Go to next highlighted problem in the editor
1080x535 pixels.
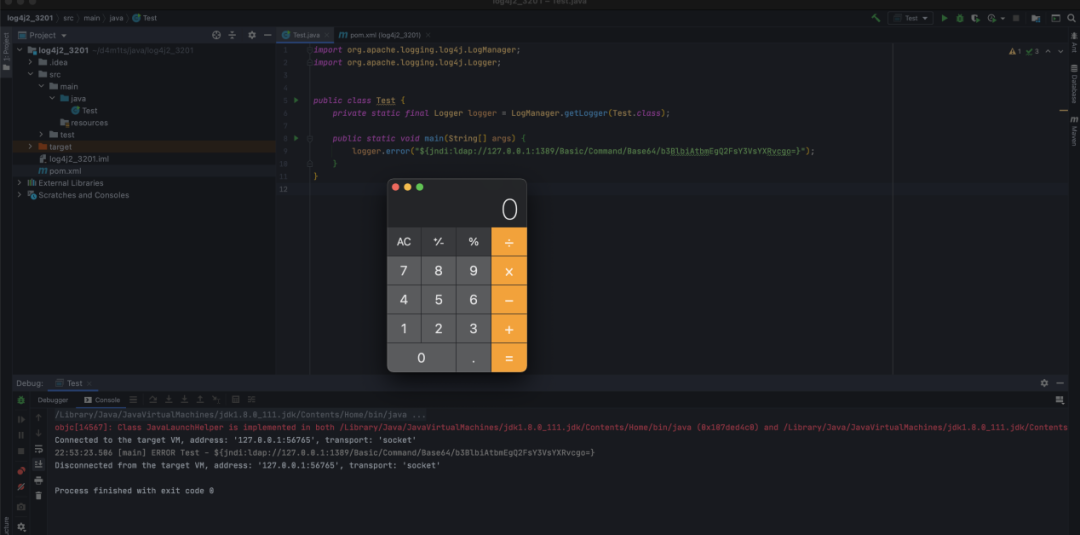point(1060,51)
